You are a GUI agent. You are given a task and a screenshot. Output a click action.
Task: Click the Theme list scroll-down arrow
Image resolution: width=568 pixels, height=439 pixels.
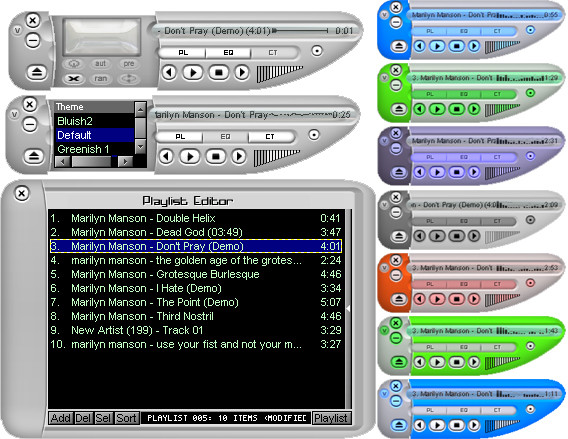point(141,147)
